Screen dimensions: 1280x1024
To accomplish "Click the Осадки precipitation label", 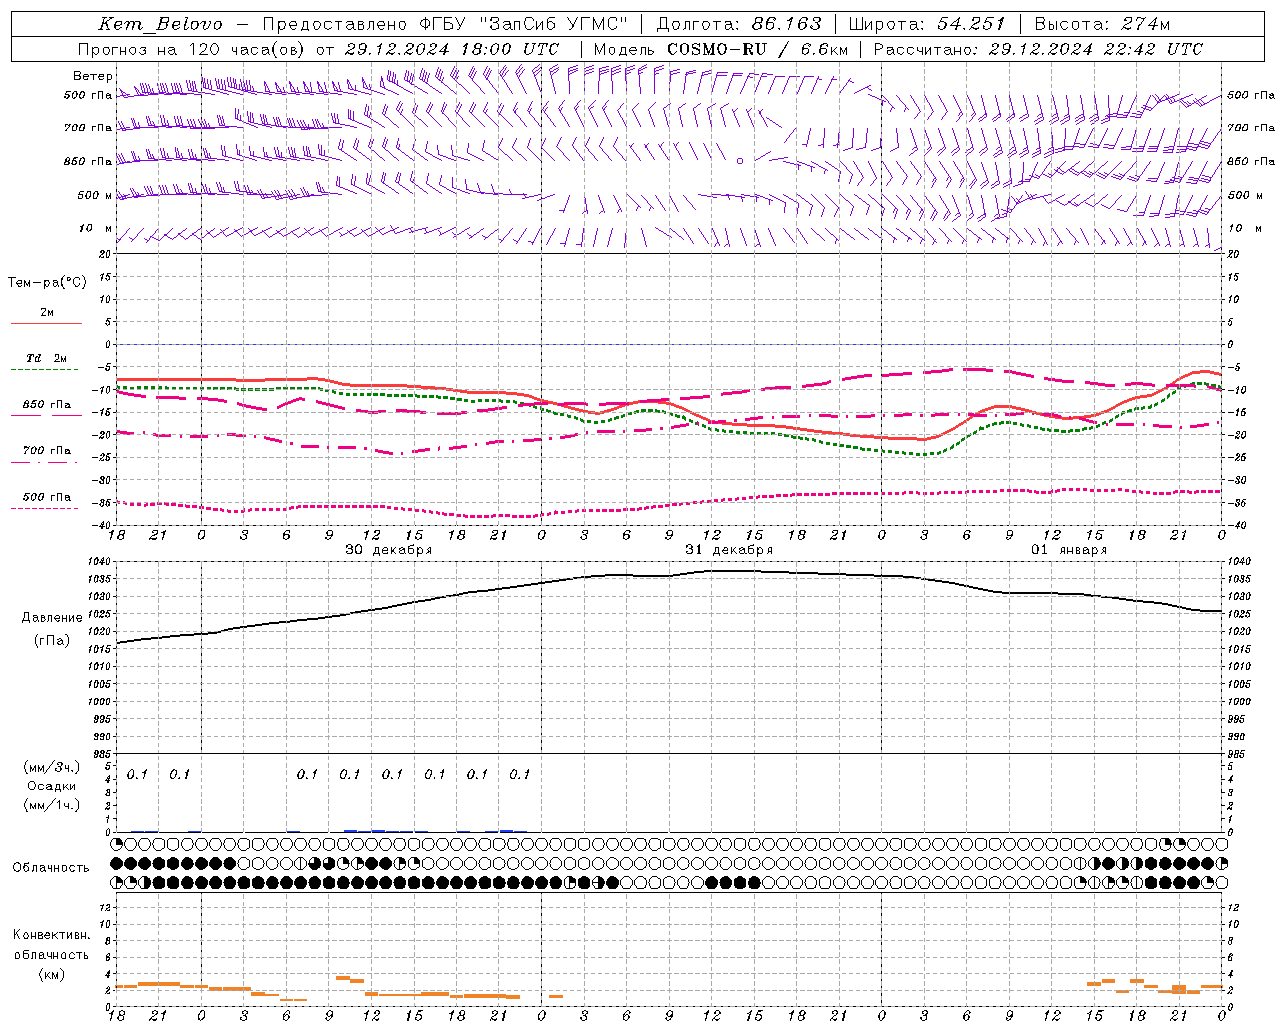I will 52,786.
